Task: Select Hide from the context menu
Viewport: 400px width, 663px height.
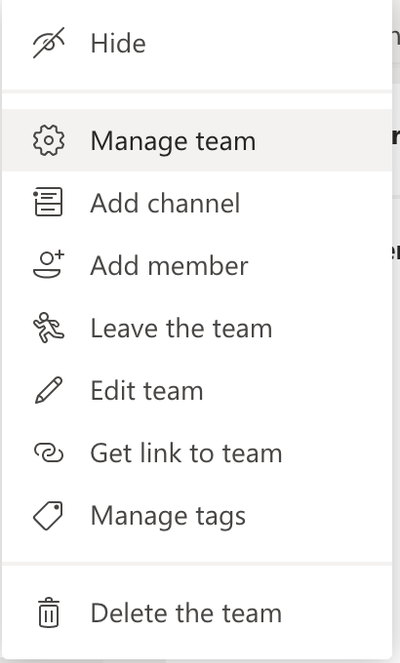Action: 197,43
